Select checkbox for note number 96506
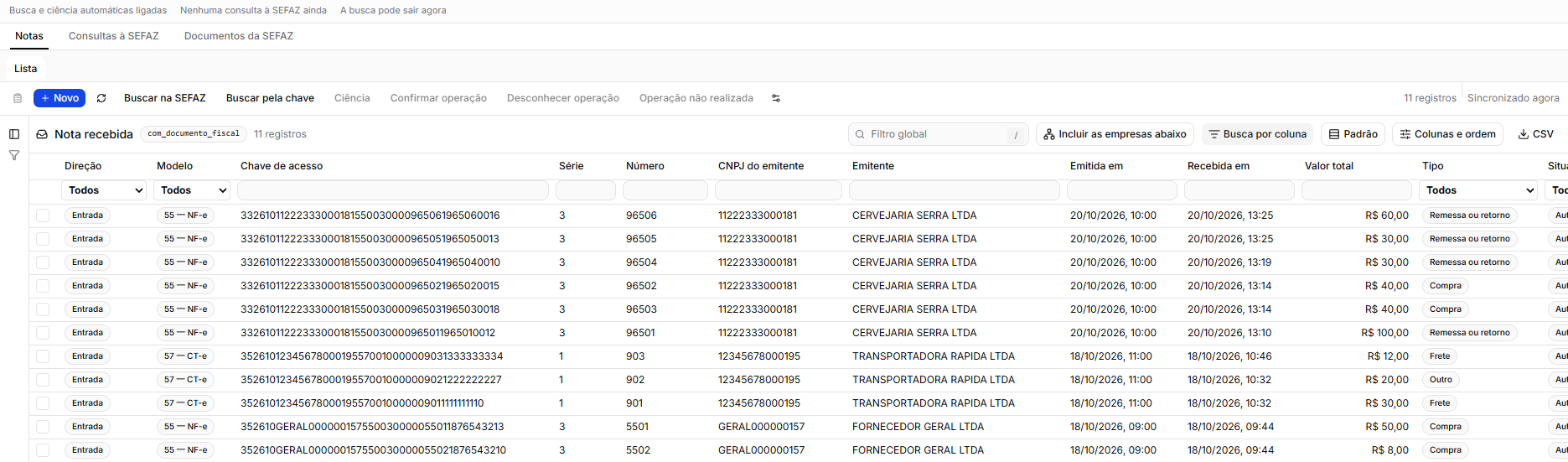Viewport: 1568px width, 462px height. coord(43,215)
